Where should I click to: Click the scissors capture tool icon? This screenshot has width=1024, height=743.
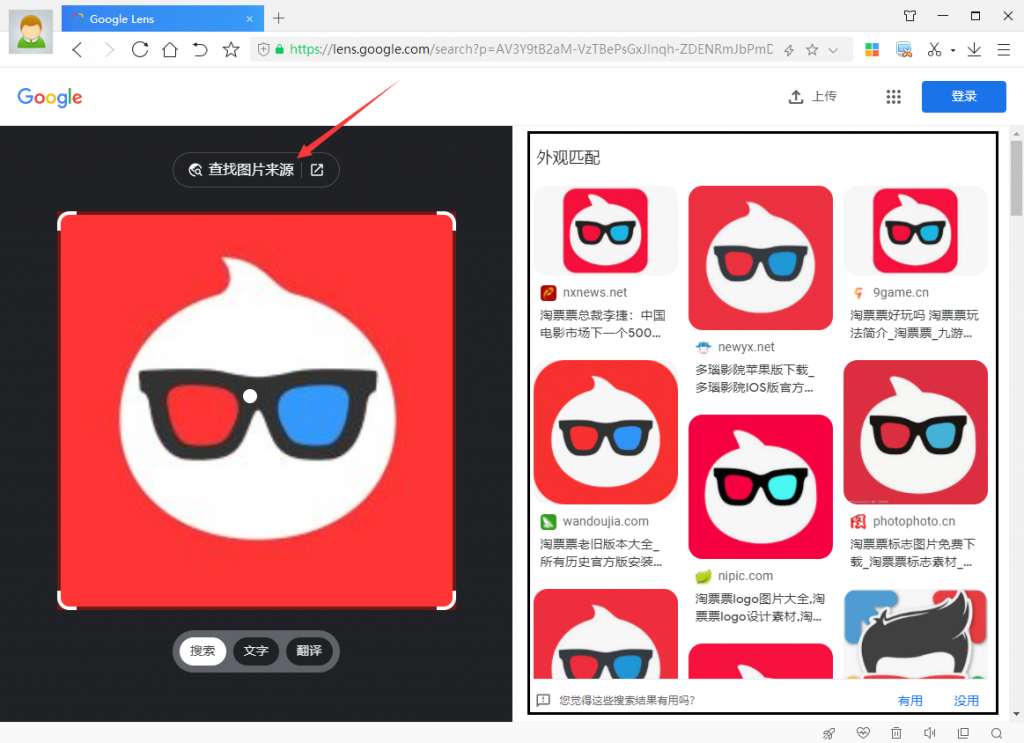pos(935,50)
